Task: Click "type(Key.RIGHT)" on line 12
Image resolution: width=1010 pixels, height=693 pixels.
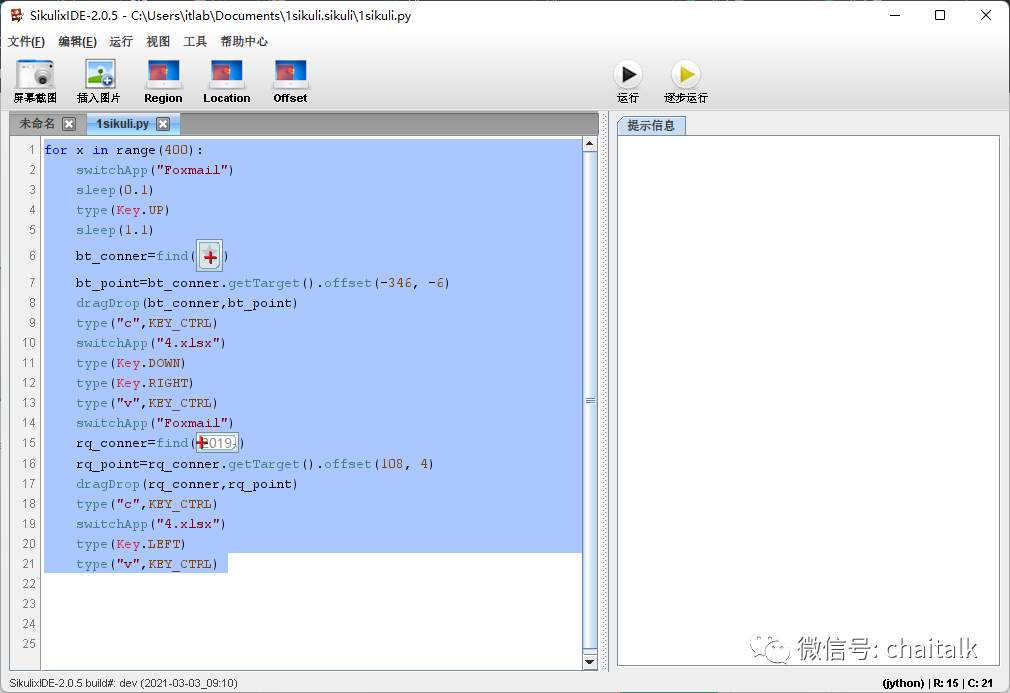Action: 135,383
